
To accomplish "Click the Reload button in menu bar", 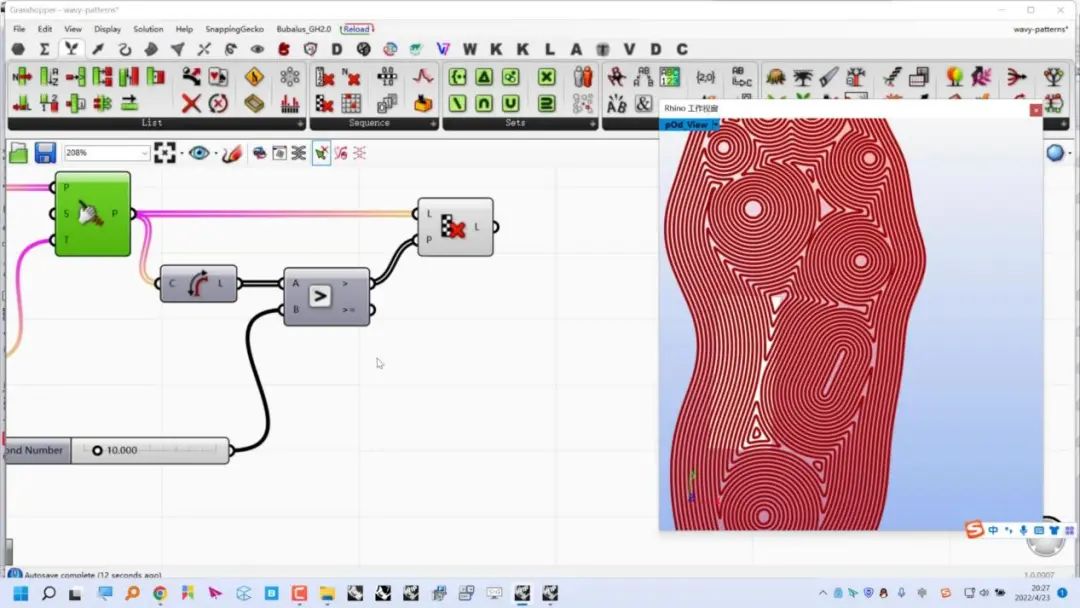I will (x=357, y=29).
